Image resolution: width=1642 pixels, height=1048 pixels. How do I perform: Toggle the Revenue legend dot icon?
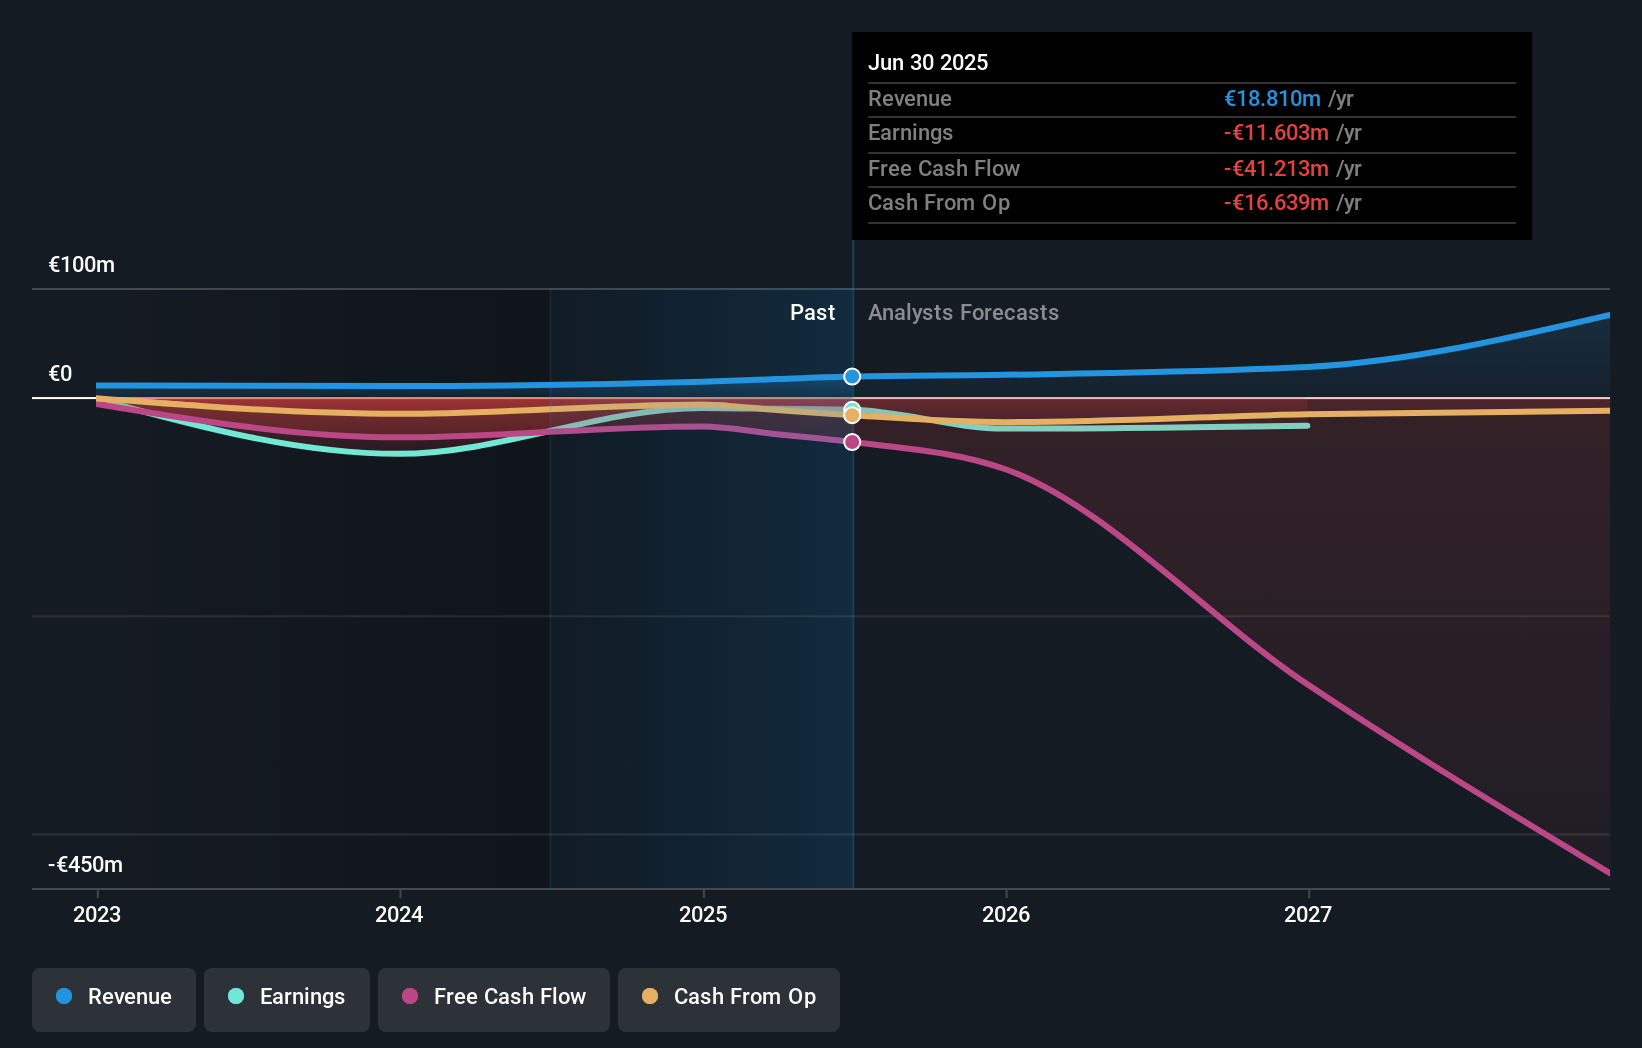62,997
